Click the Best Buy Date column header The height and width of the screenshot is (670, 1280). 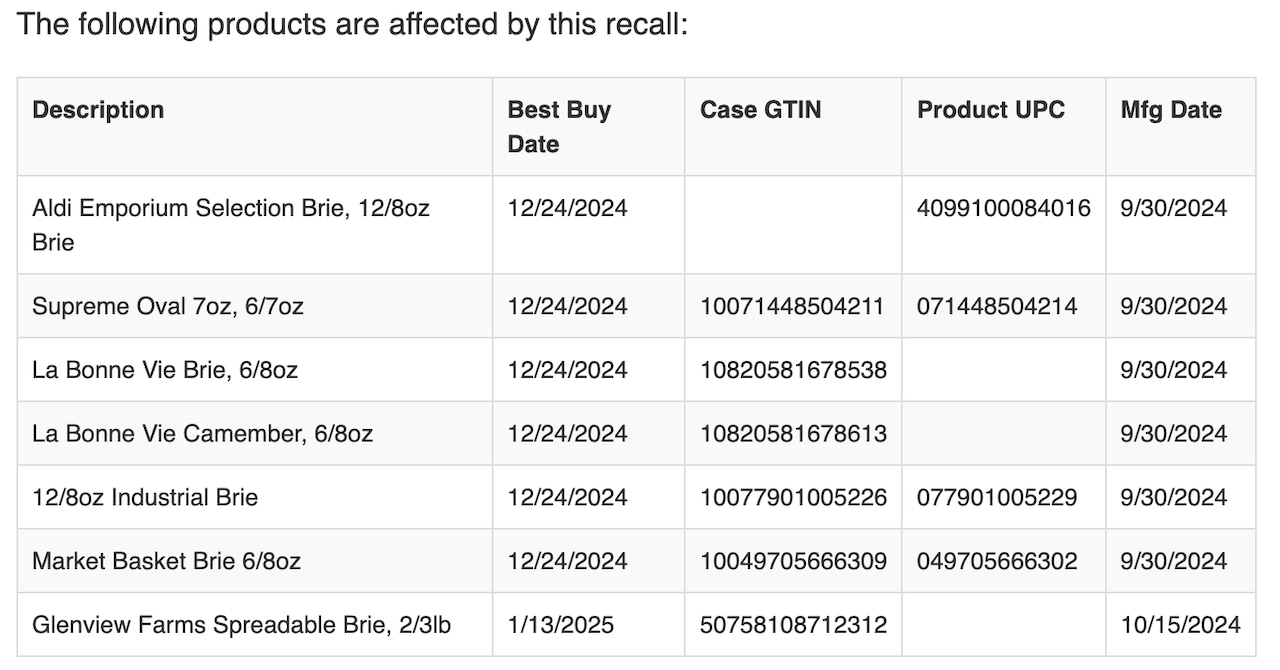(x=559, y=127)
